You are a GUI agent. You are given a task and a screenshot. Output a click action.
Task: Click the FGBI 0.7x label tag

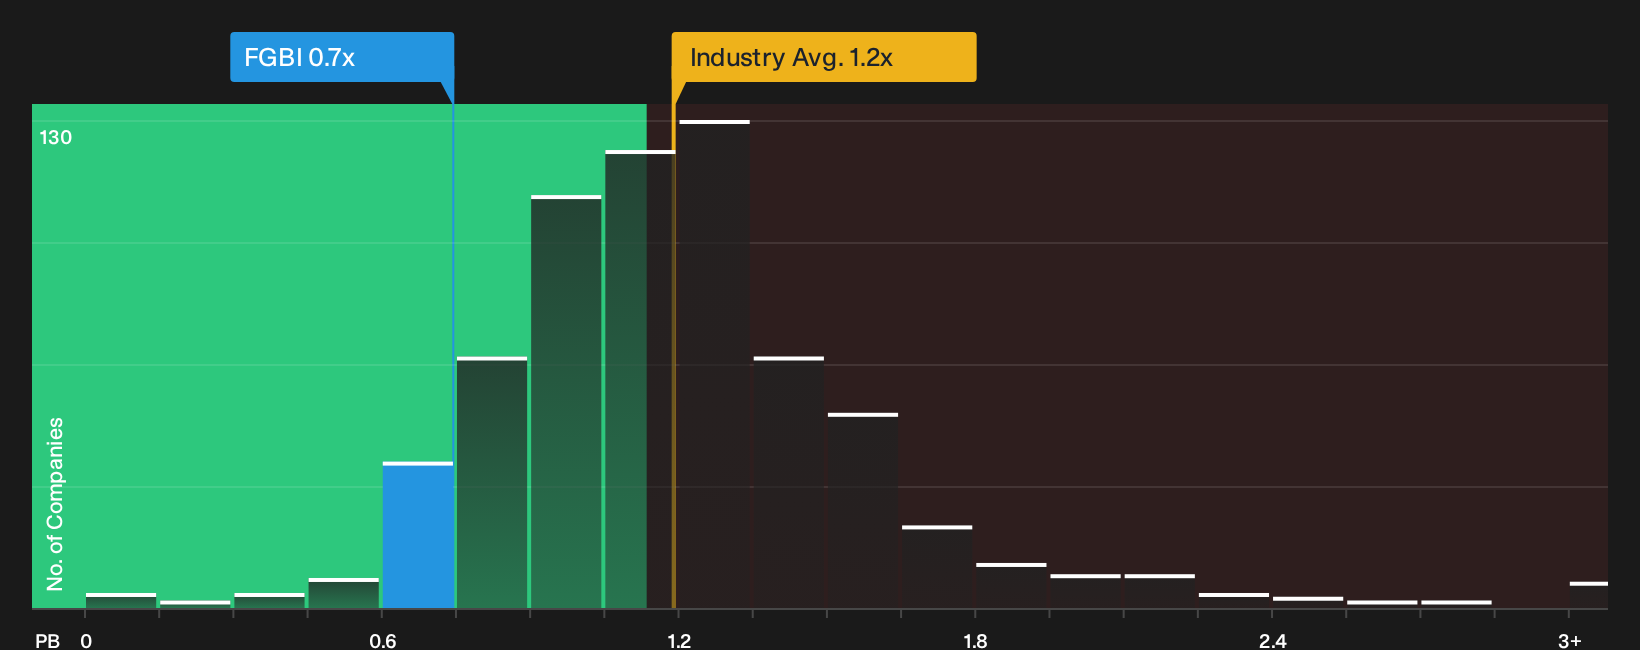[342, 57]
